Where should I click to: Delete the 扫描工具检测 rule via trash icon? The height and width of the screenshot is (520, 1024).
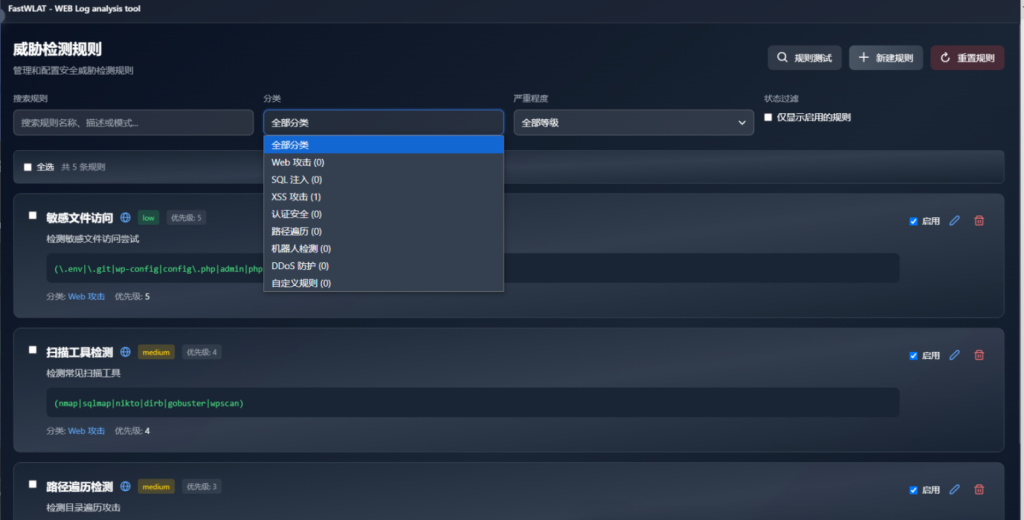[979, 355]
